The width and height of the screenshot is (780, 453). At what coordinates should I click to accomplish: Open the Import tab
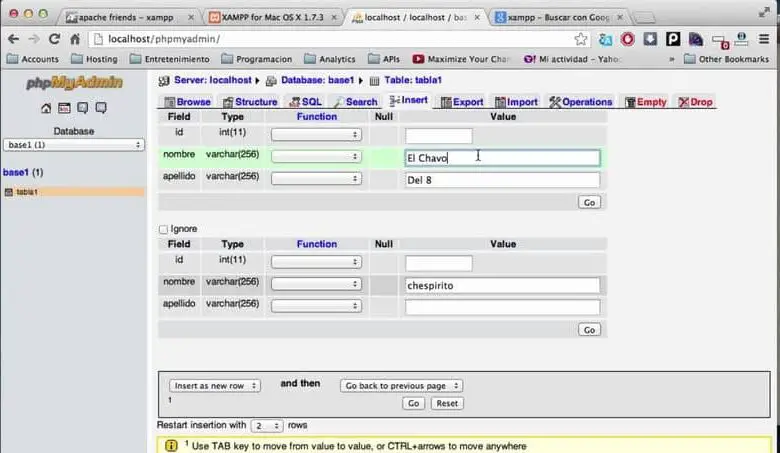click(516, 102)
